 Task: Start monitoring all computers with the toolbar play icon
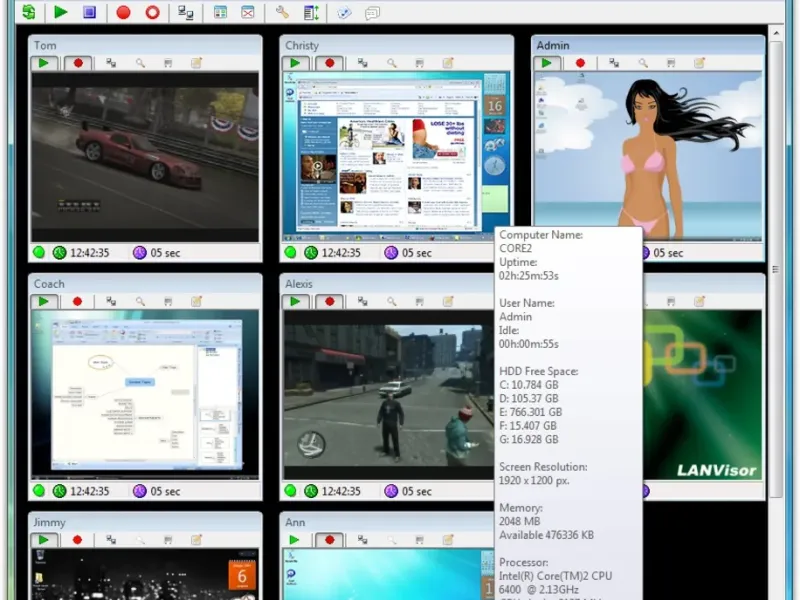(x=61, y=12)
